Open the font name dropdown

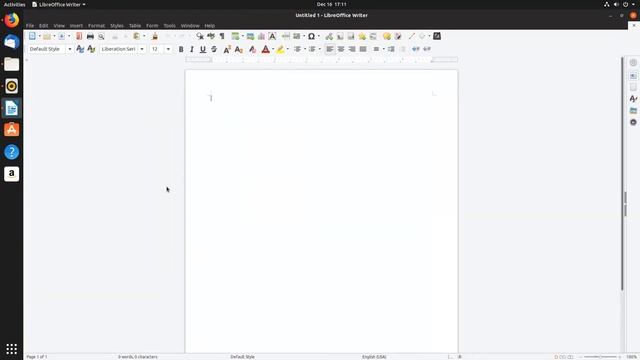coord(142,49)
